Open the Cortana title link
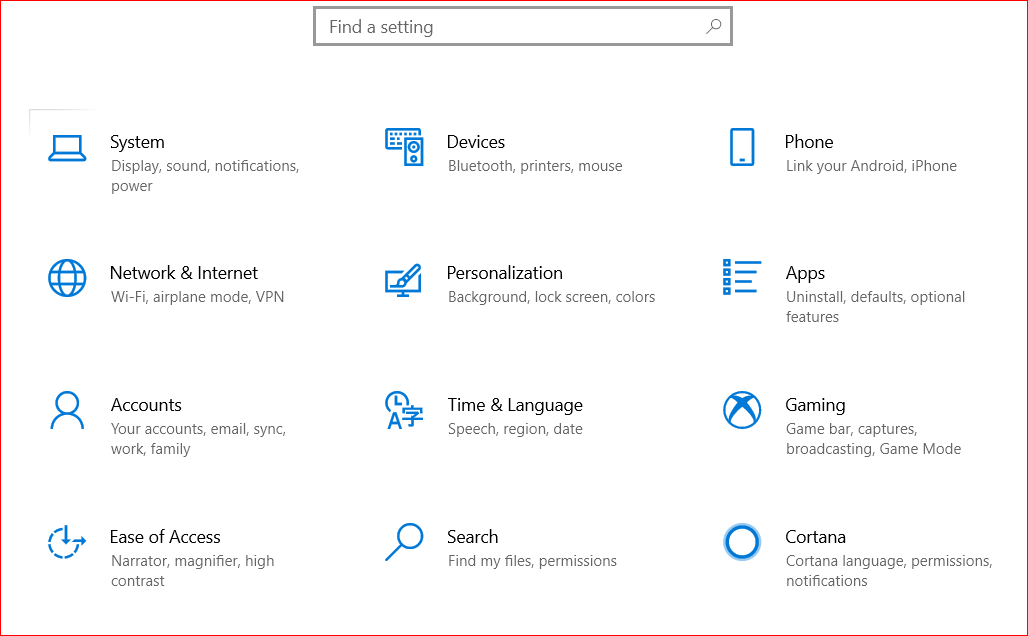 click(x=816, y=537)
